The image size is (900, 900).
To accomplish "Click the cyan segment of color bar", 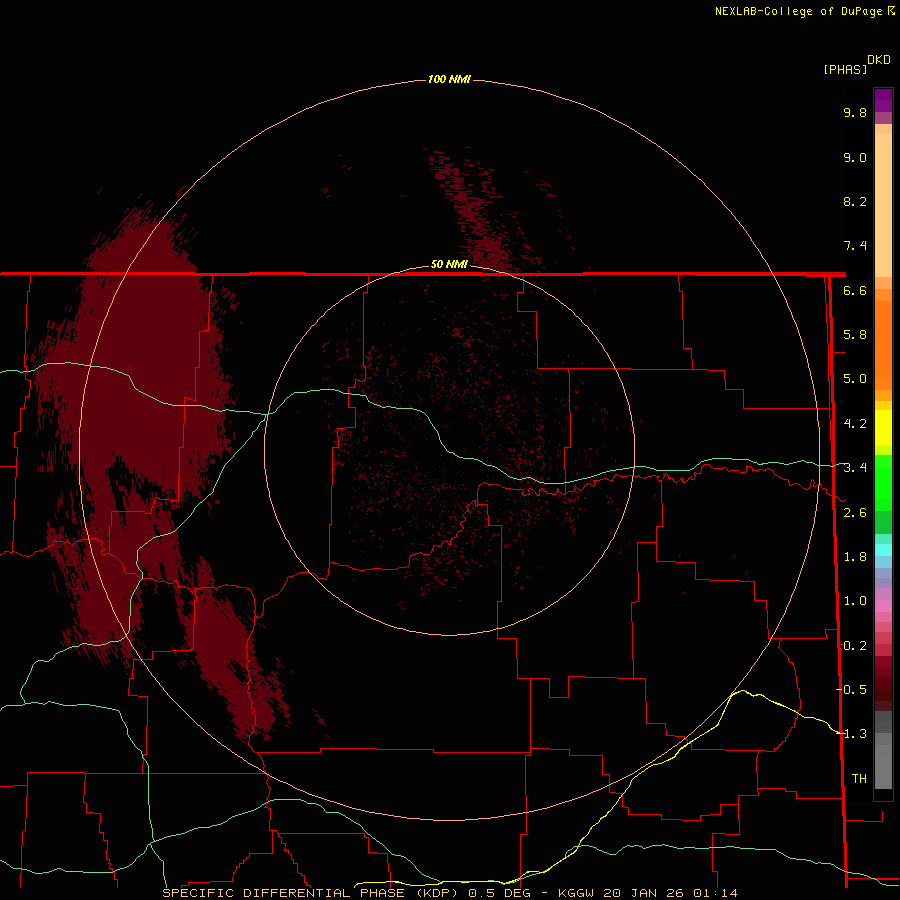I will coord(883,549).
